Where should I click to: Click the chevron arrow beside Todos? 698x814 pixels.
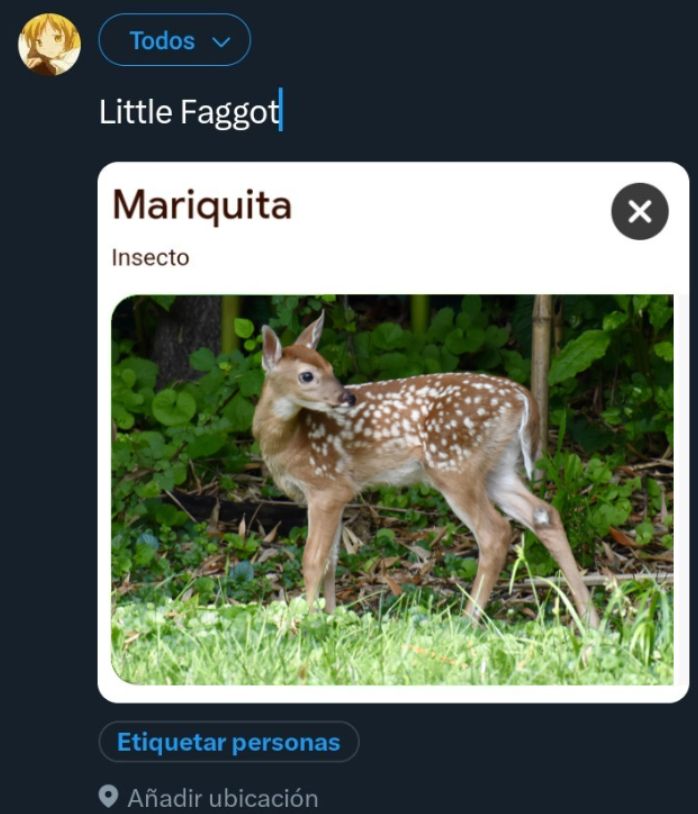(221, 42)
